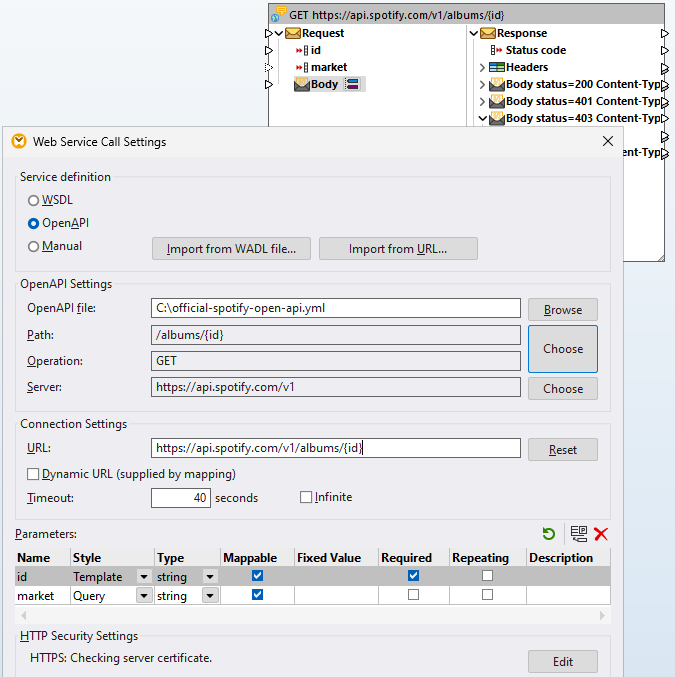
Task: Click the Response envelope icon
Action: pyautogui.click(x=489, y=33)
